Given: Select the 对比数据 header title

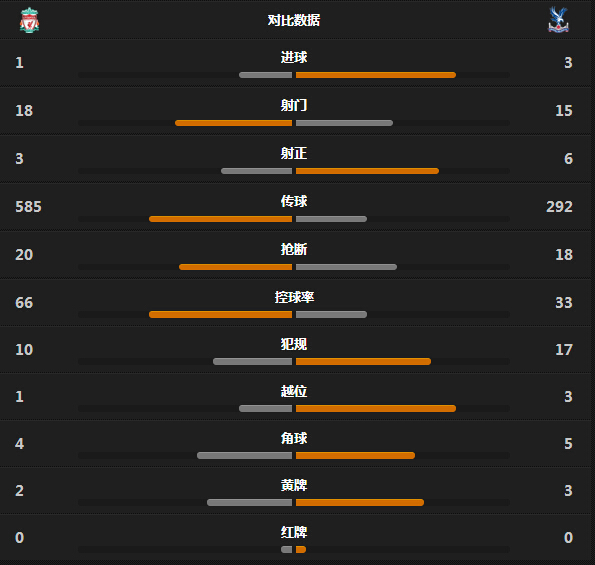Looking at the screenshot, I should click(x=294, y=20).
